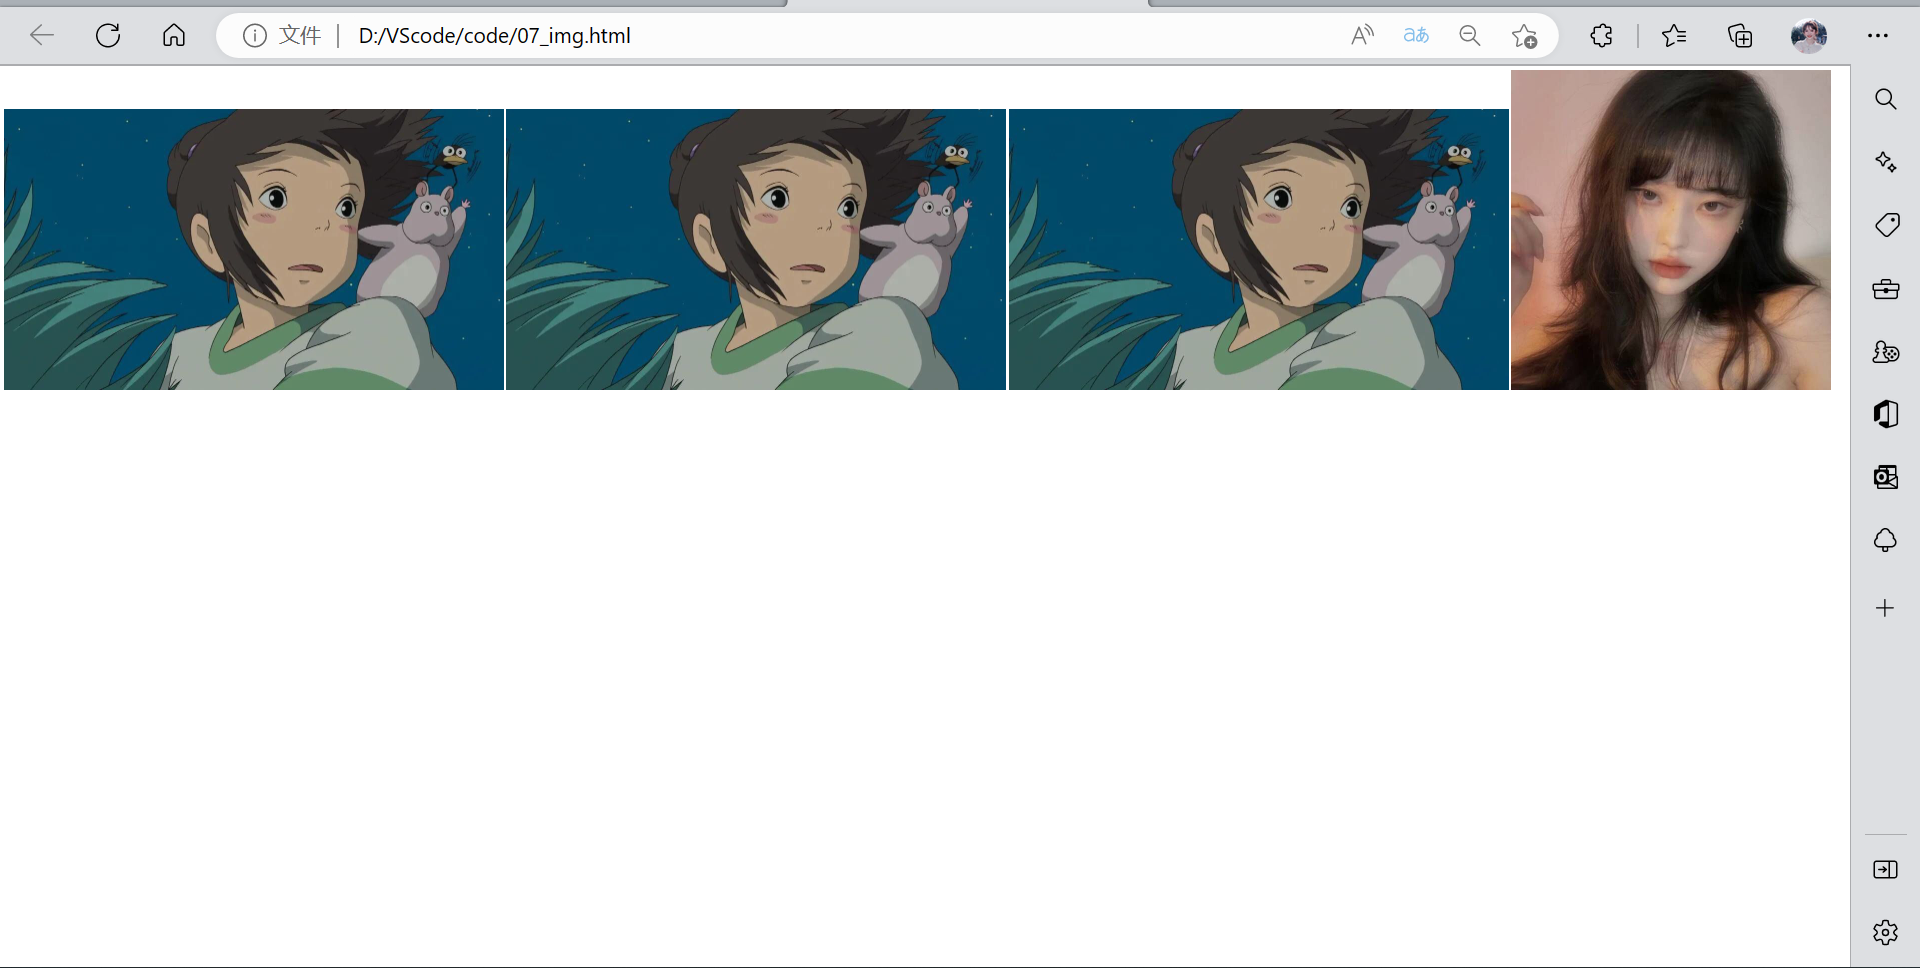Open the zoom out indicator
1920x968 pixels.
click(1469, 36)
